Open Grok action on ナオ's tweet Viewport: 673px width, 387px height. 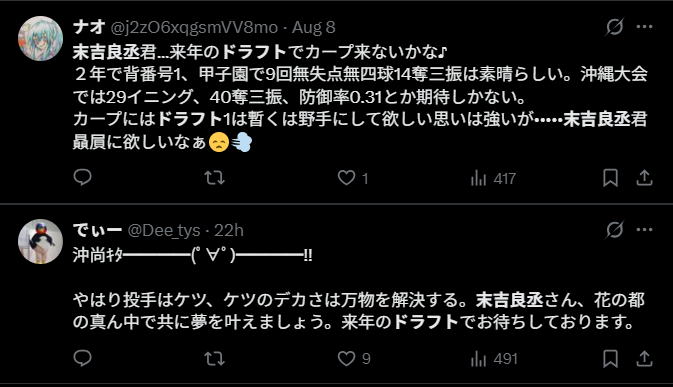[x=614, y=27]
